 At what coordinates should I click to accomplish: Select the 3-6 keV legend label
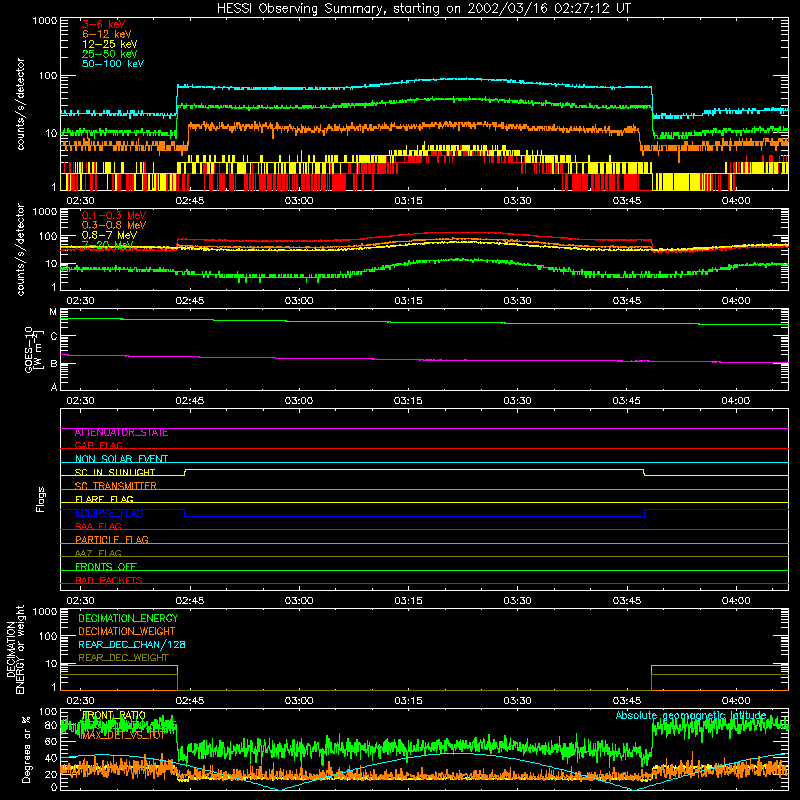[x=103, y=24]
